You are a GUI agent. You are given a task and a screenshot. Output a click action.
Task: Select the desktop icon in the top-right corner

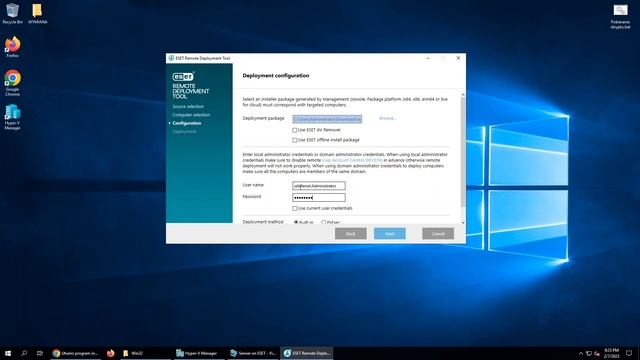pyautogui.click(x=620, y=16)
